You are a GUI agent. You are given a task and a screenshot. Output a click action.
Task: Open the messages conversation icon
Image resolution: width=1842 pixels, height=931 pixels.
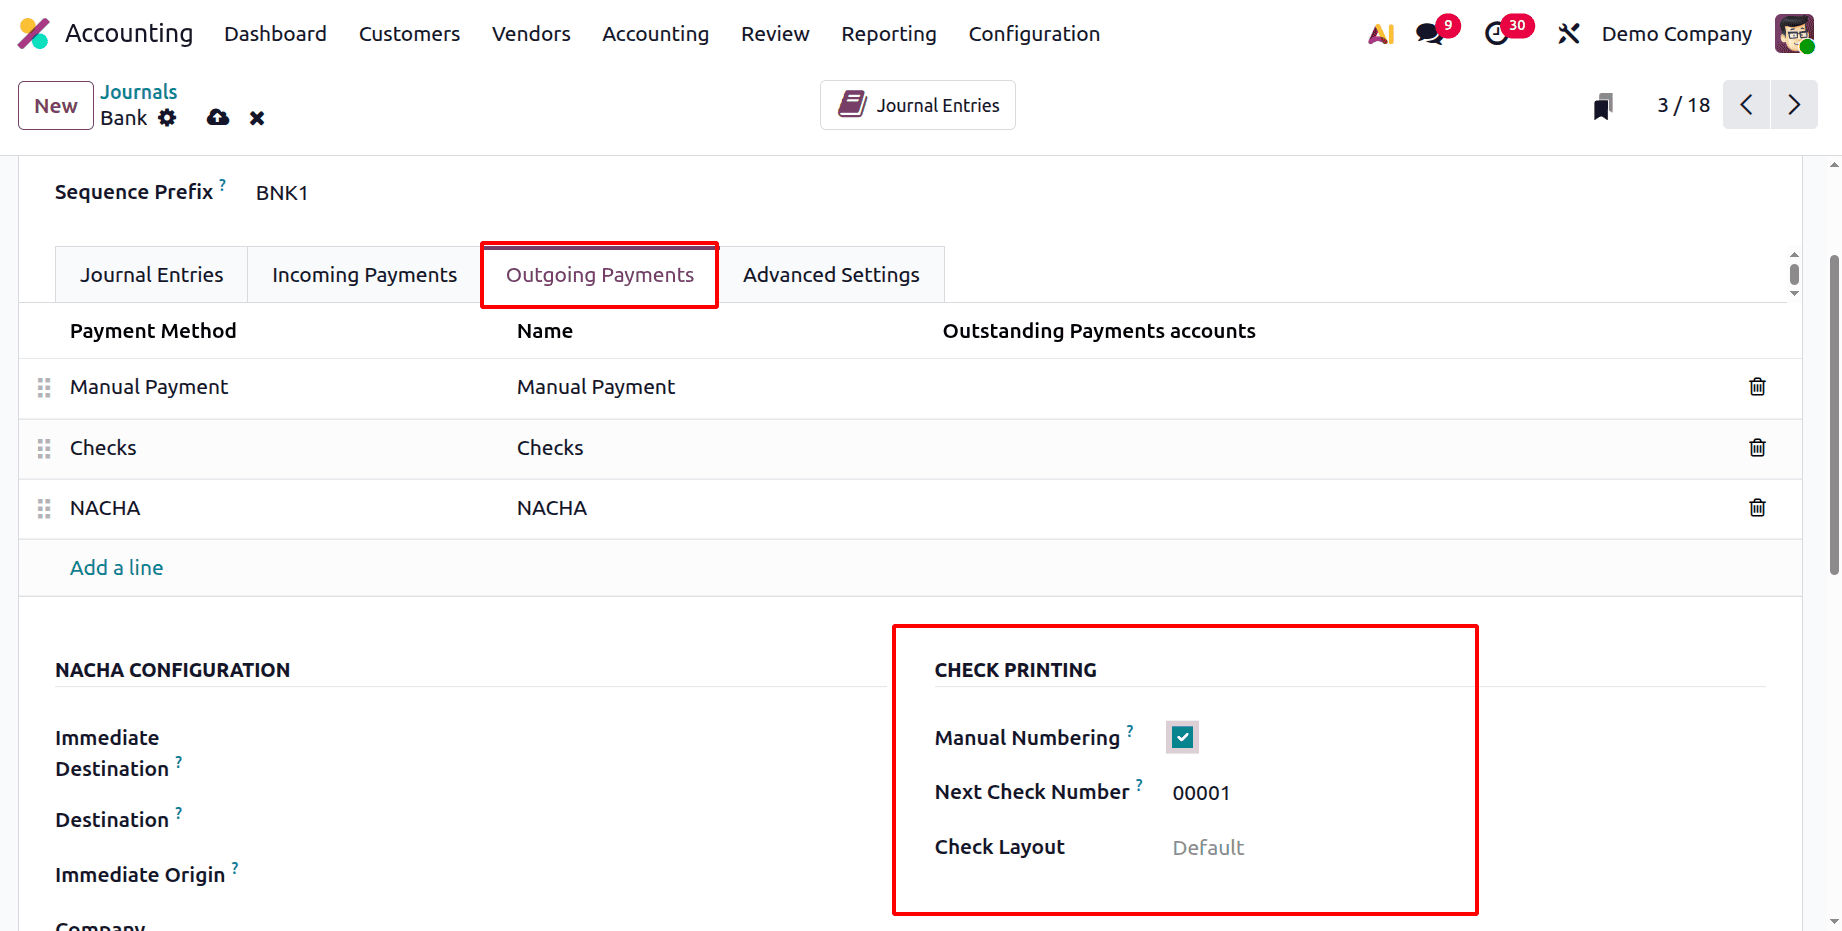[1427, 33]
